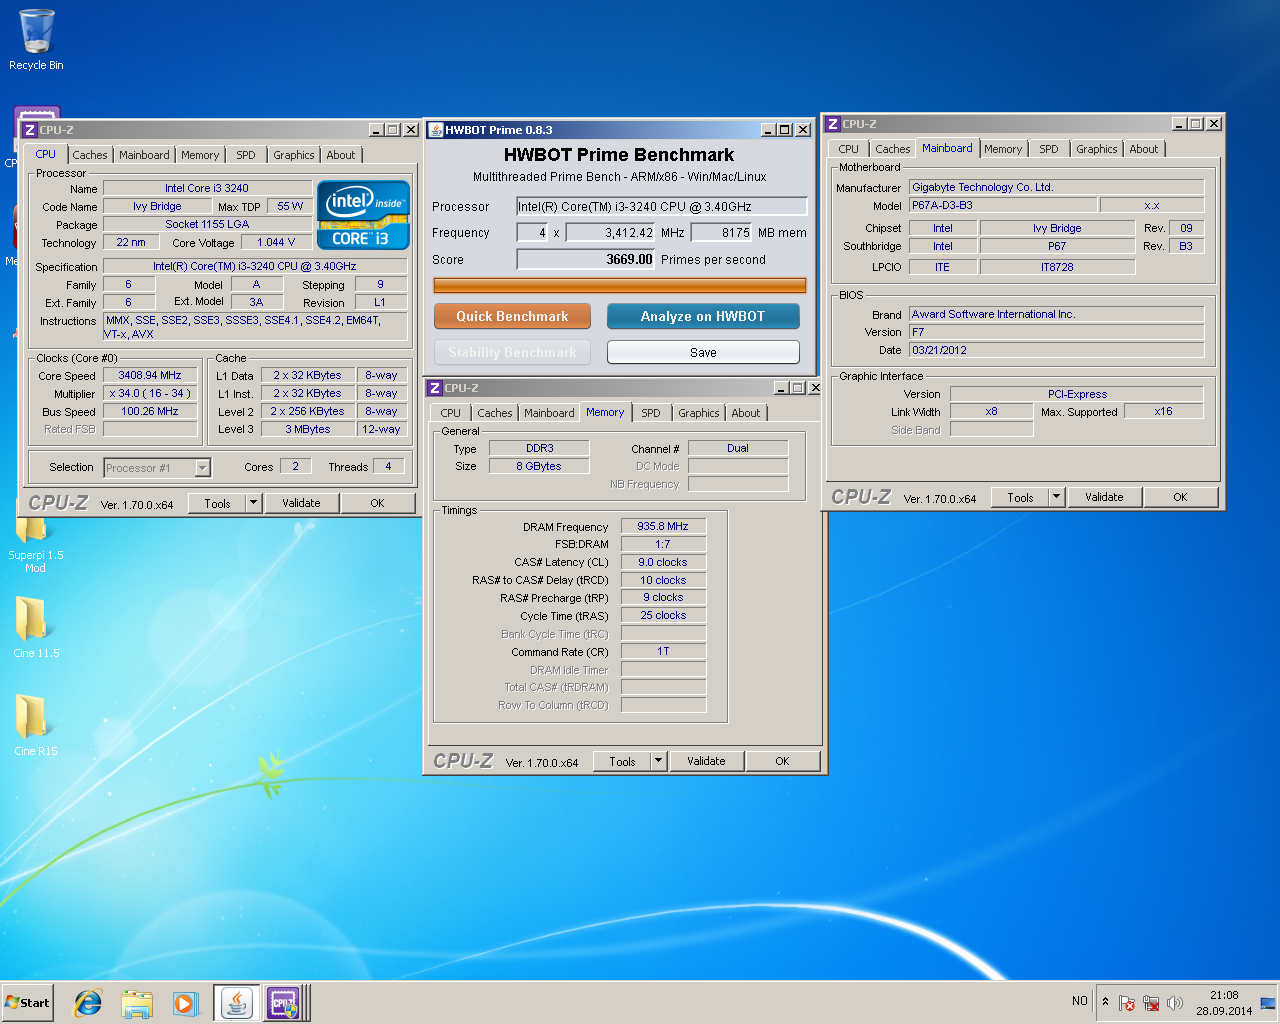The image size is (1280, 1024).
Task: Open the Cine 11.5 desktop folder
Action: (35, 626)
